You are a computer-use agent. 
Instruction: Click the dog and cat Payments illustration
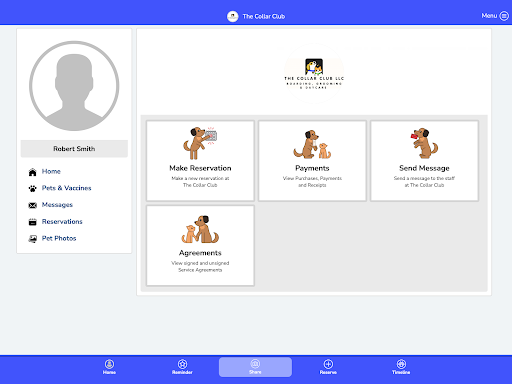click(312, 144)
